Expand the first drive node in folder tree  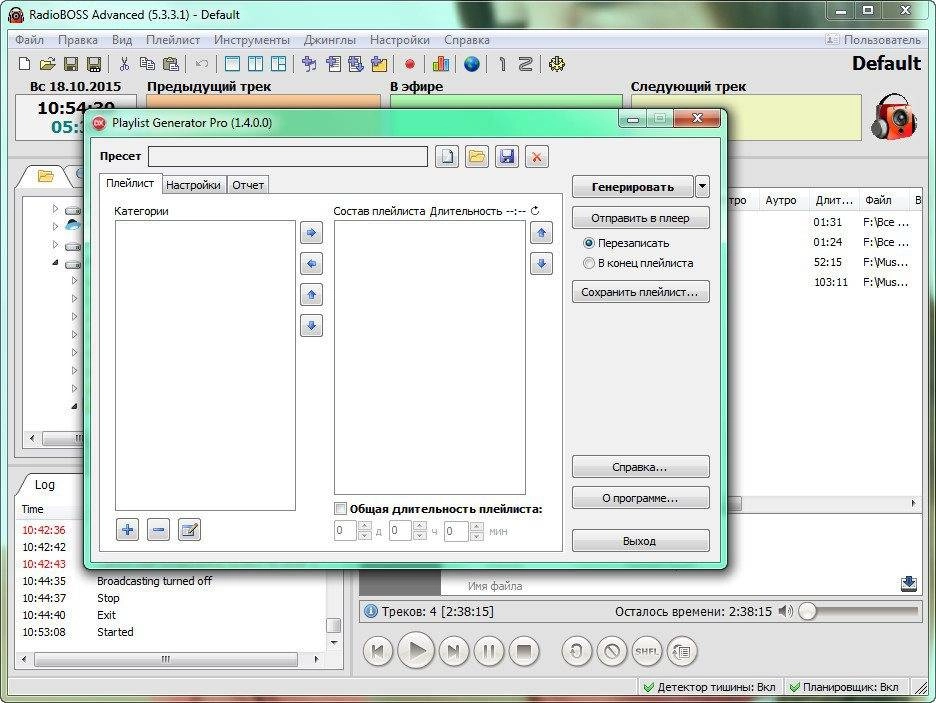click(x=55, y=208)
